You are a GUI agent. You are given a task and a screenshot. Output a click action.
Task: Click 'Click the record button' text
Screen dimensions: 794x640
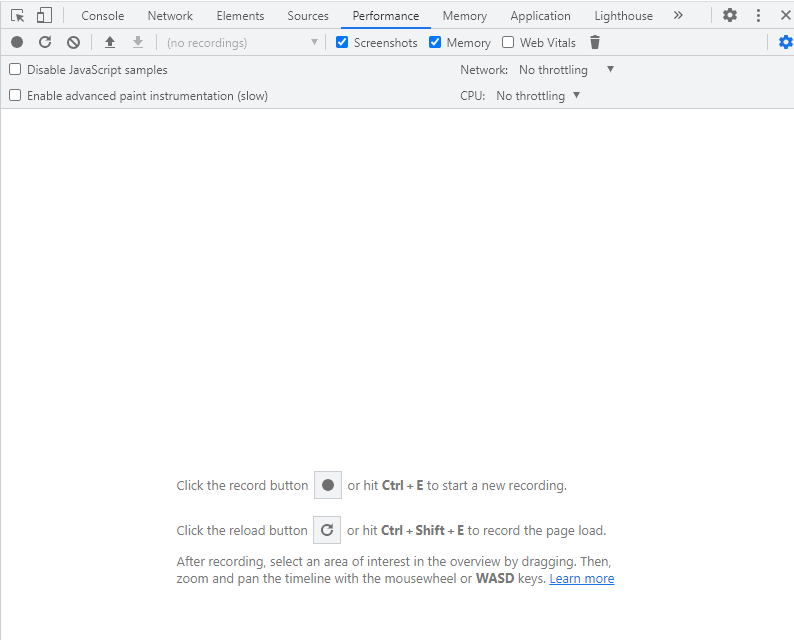pos(242,485)
